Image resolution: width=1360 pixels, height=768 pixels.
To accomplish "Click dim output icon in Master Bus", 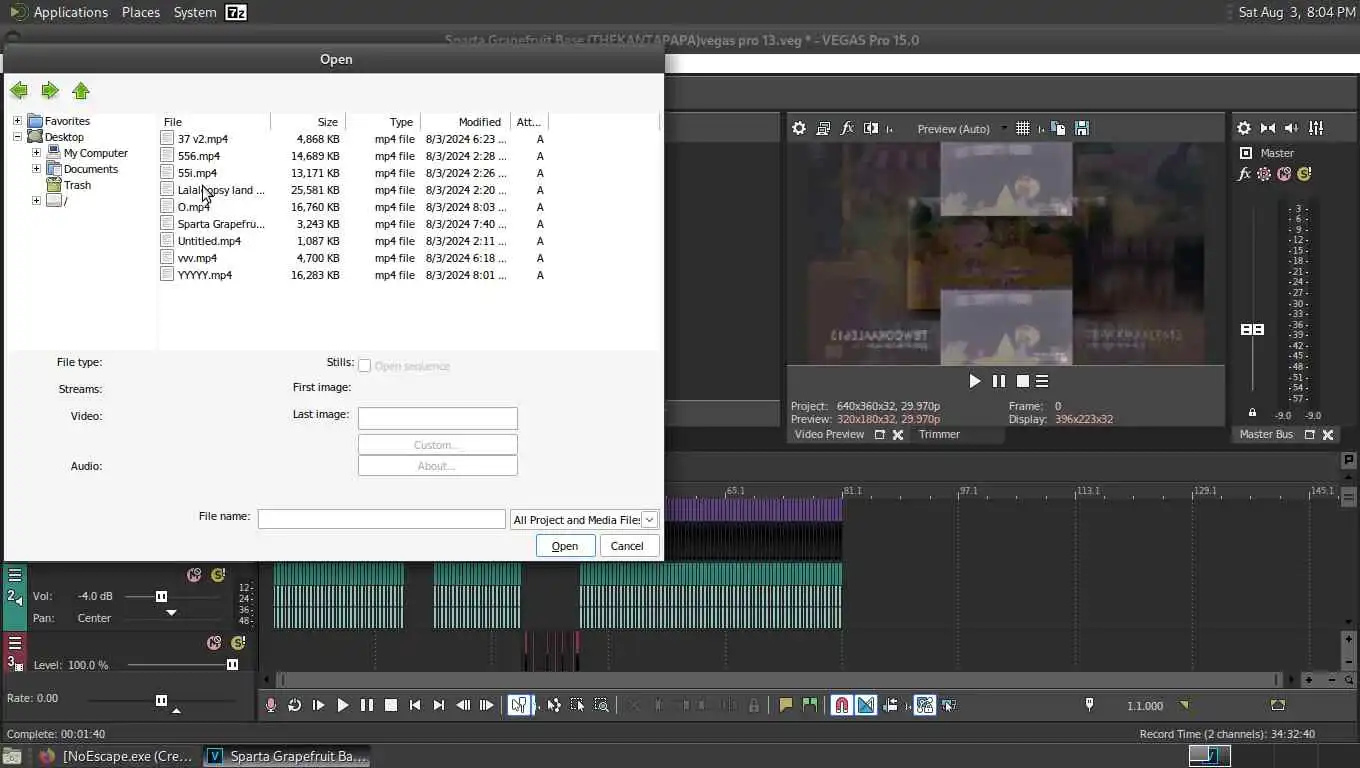I will (1291, 128).
